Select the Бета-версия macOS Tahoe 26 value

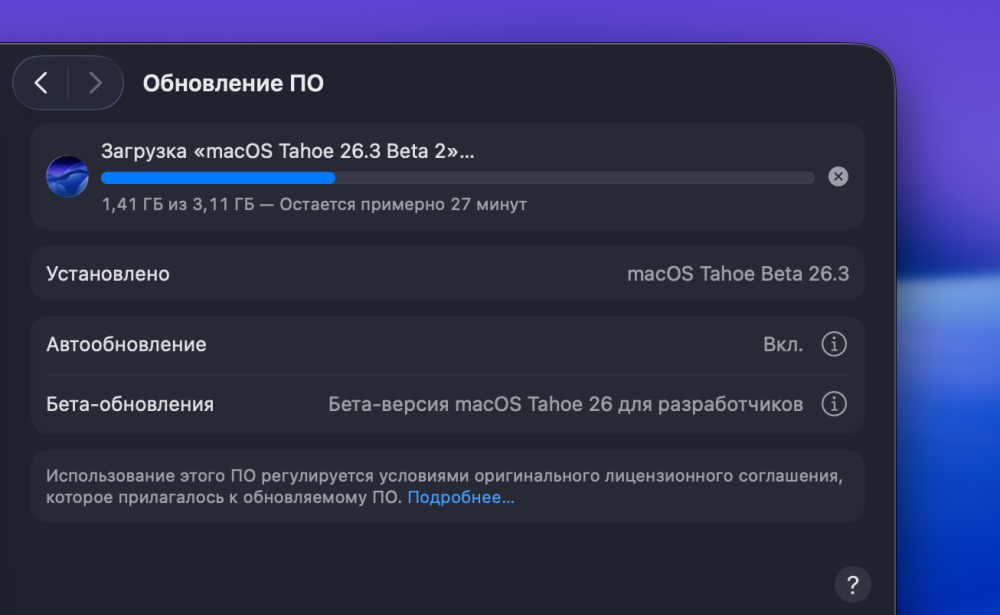pos(565,404)
